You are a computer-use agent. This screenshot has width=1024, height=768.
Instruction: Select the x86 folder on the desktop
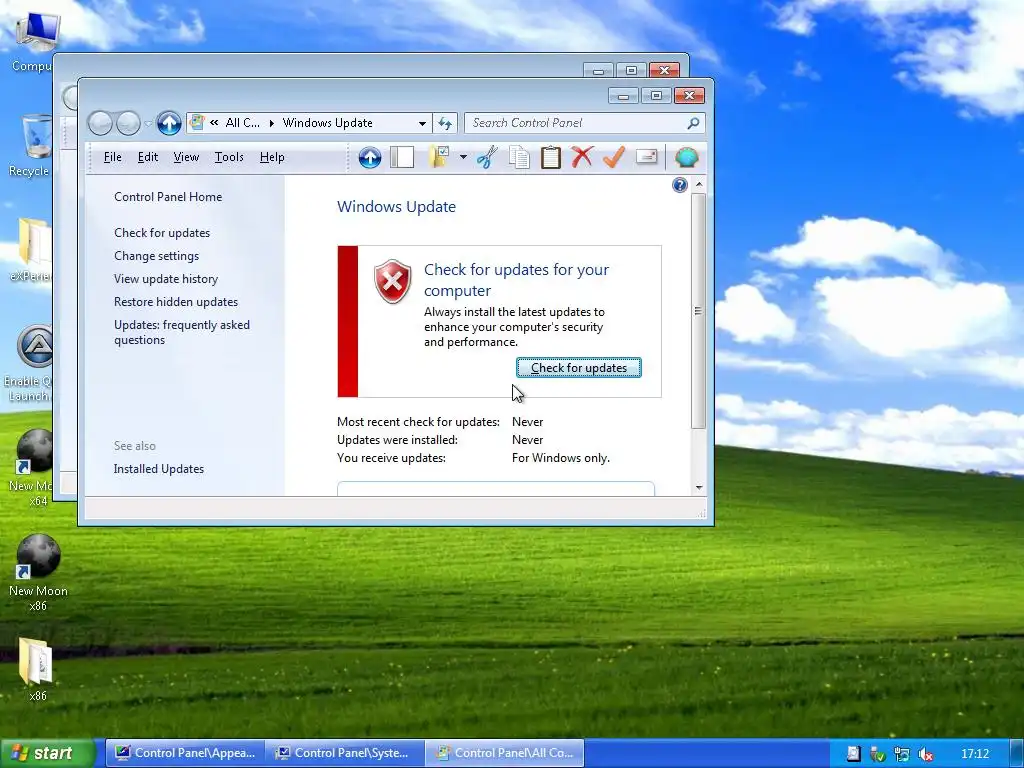pos(37,669)
